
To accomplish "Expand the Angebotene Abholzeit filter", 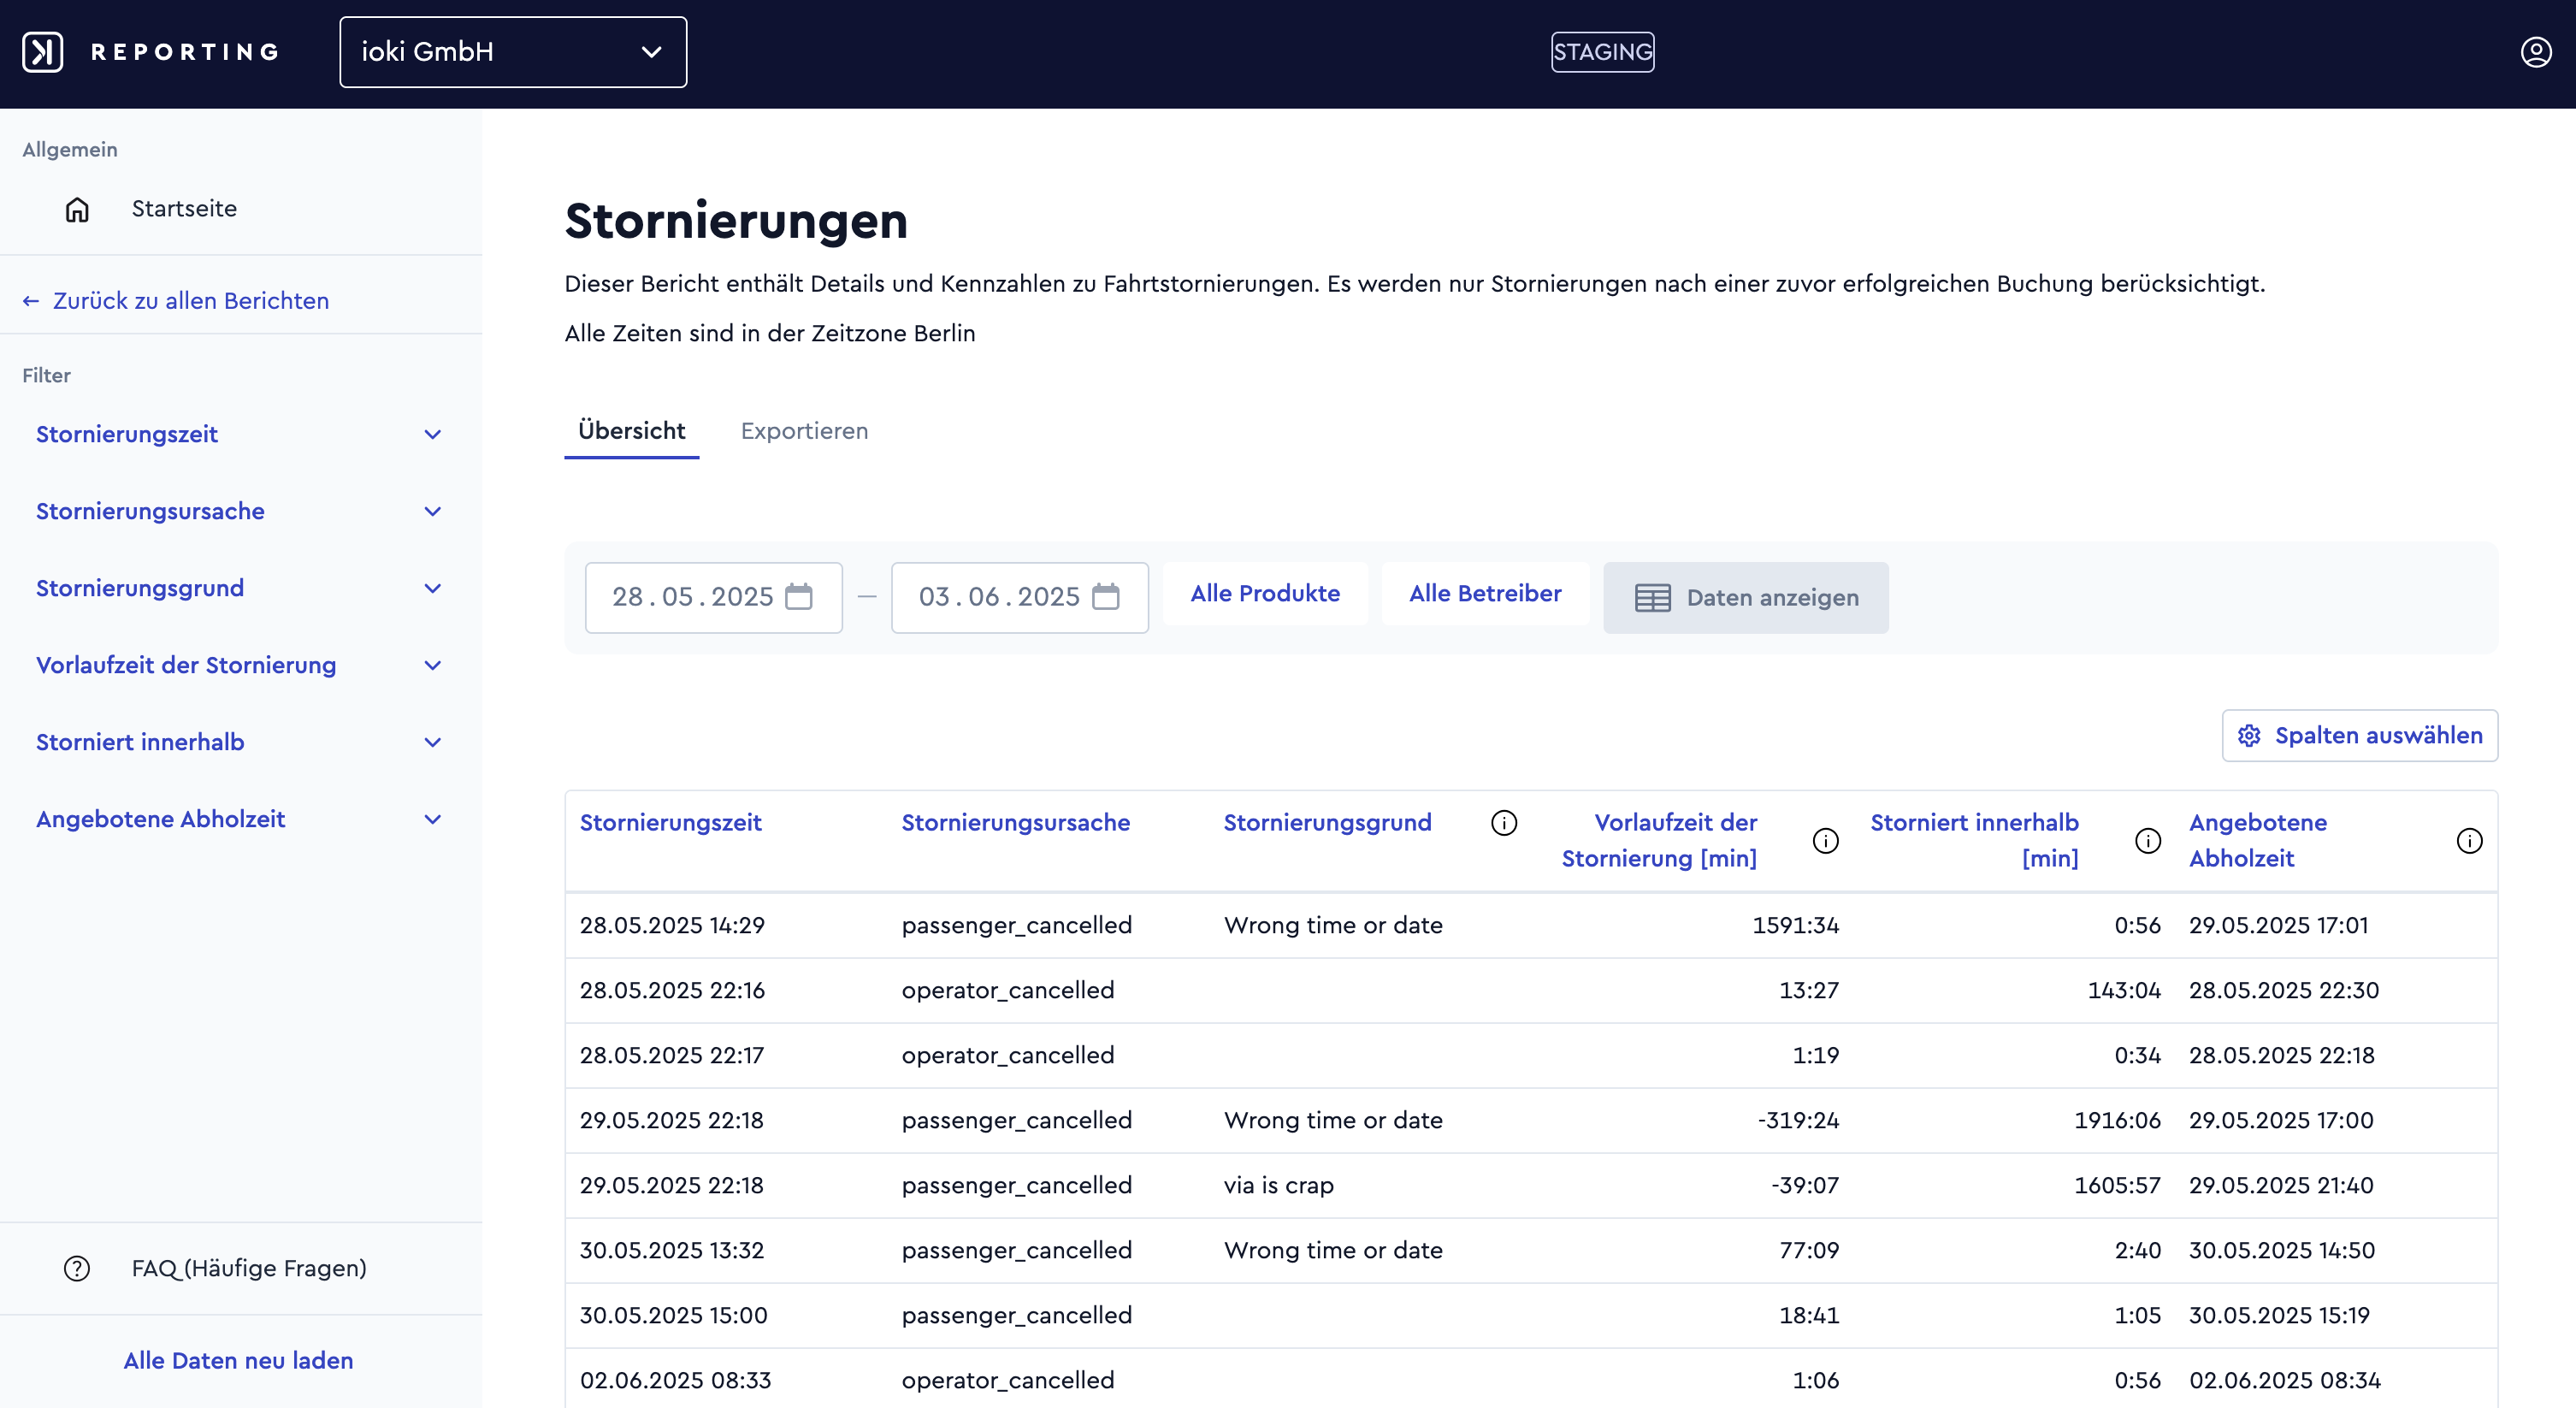I will click(x=240, y=819).
